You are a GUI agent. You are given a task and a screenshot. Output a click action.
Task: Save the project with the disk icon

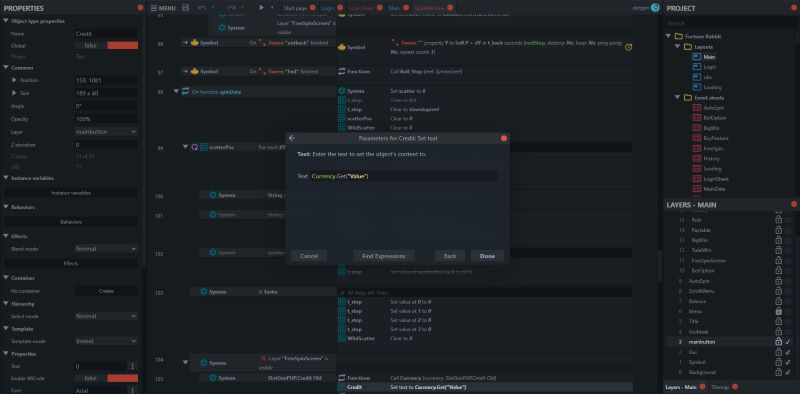tap(185, 8)
